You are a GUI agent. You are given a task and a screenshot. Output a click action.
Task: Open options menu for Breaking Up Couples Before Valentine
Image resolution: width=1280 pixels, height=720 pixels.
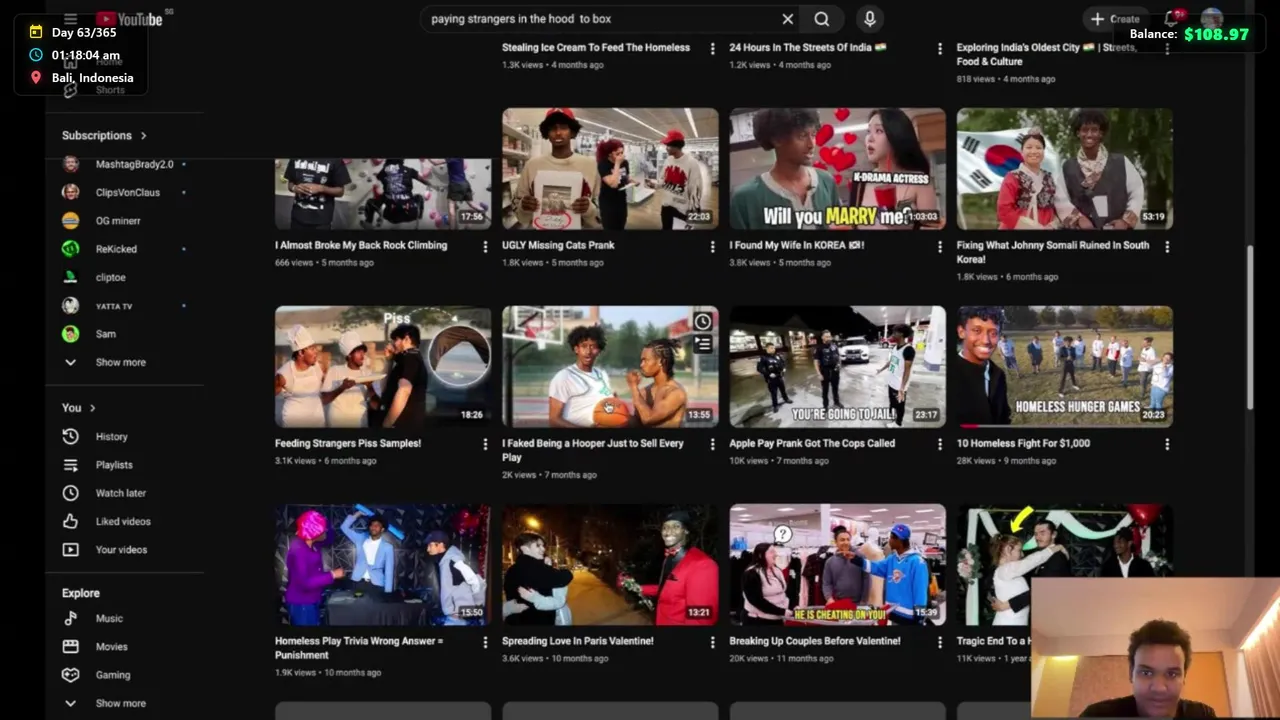pos(939,642)
